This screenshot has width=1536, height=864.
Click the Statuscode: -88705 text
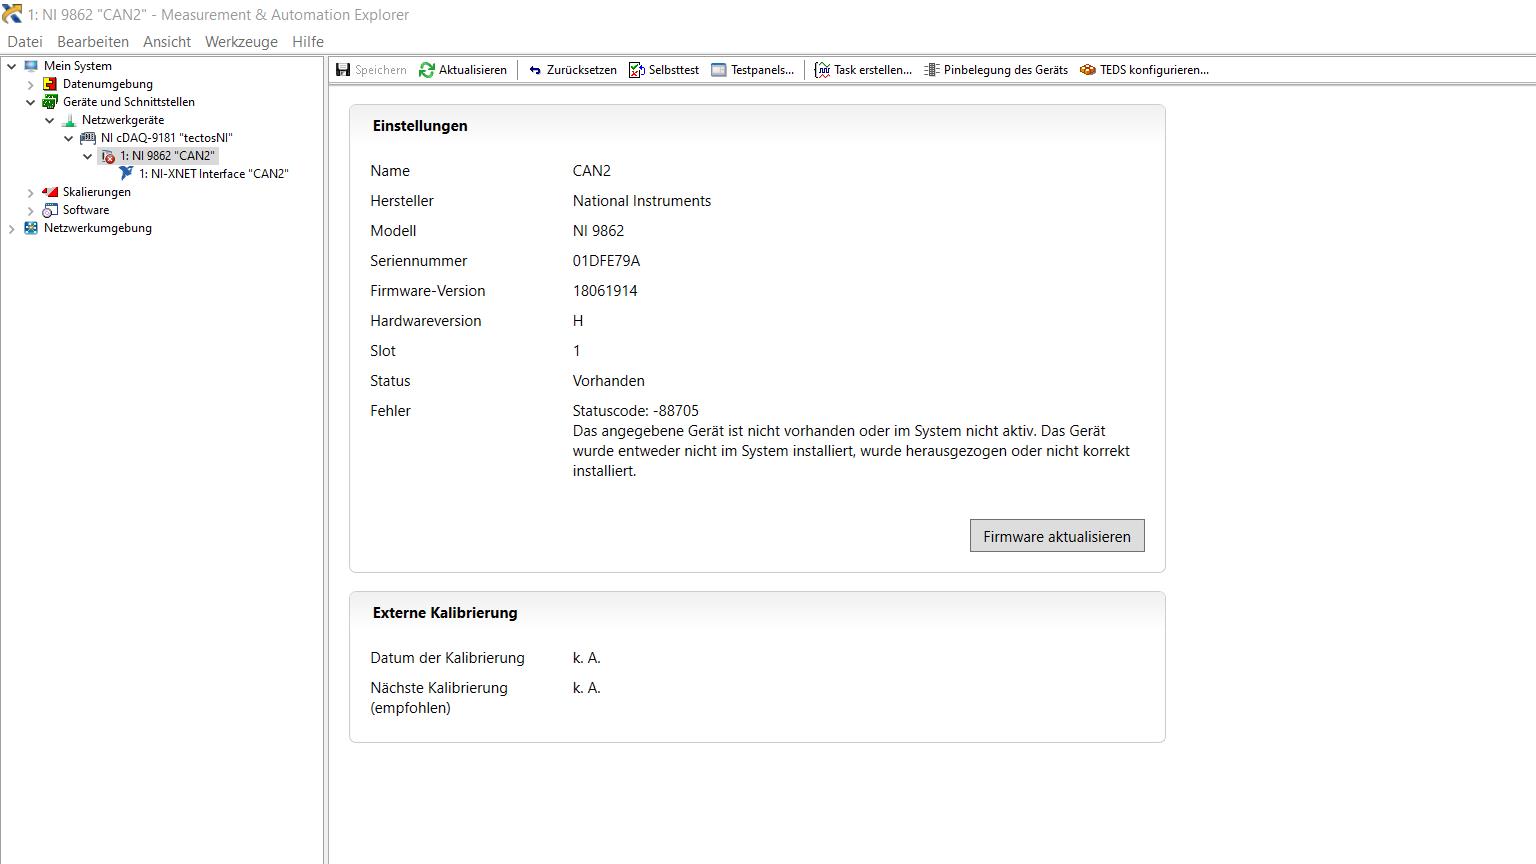(x=636, y=411)
